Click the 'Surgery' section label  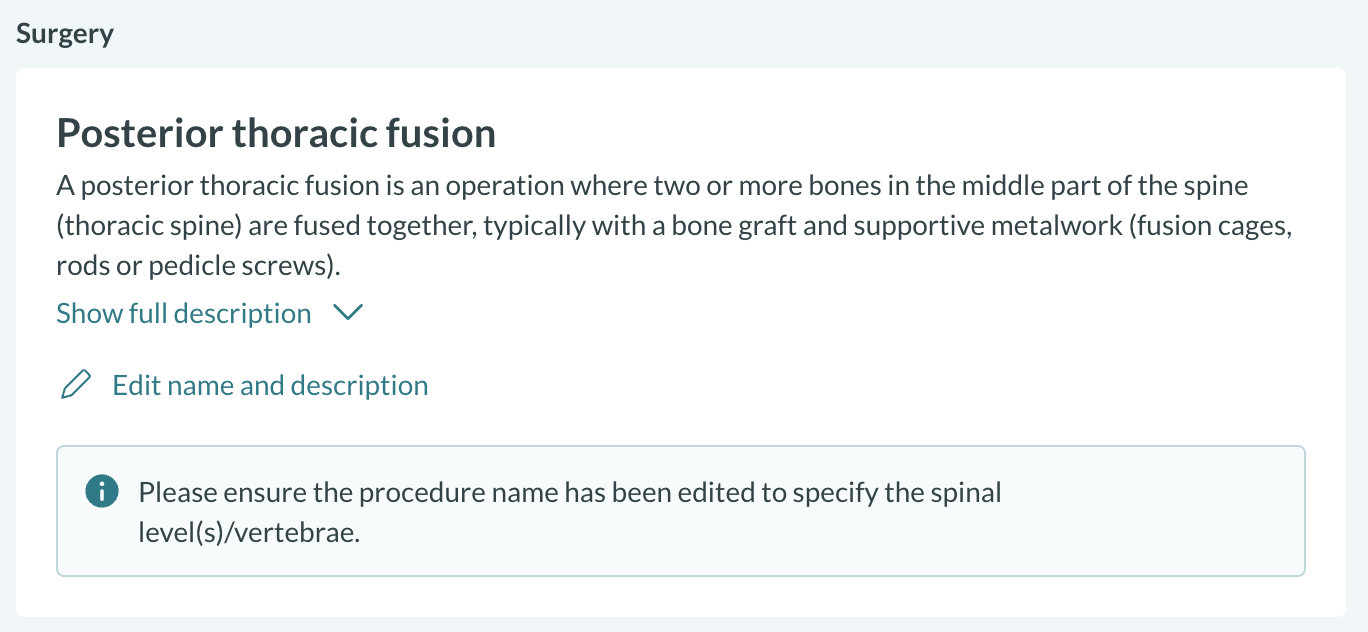pyautogui.click(x=65, y=34)
